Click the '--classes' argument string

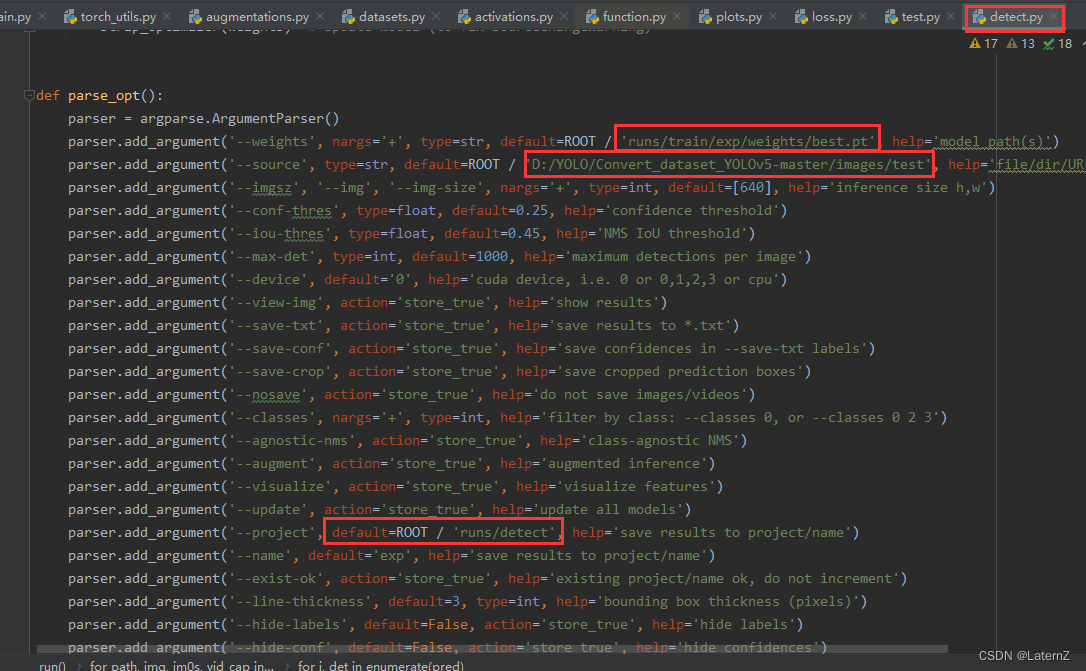pos(272,417)
